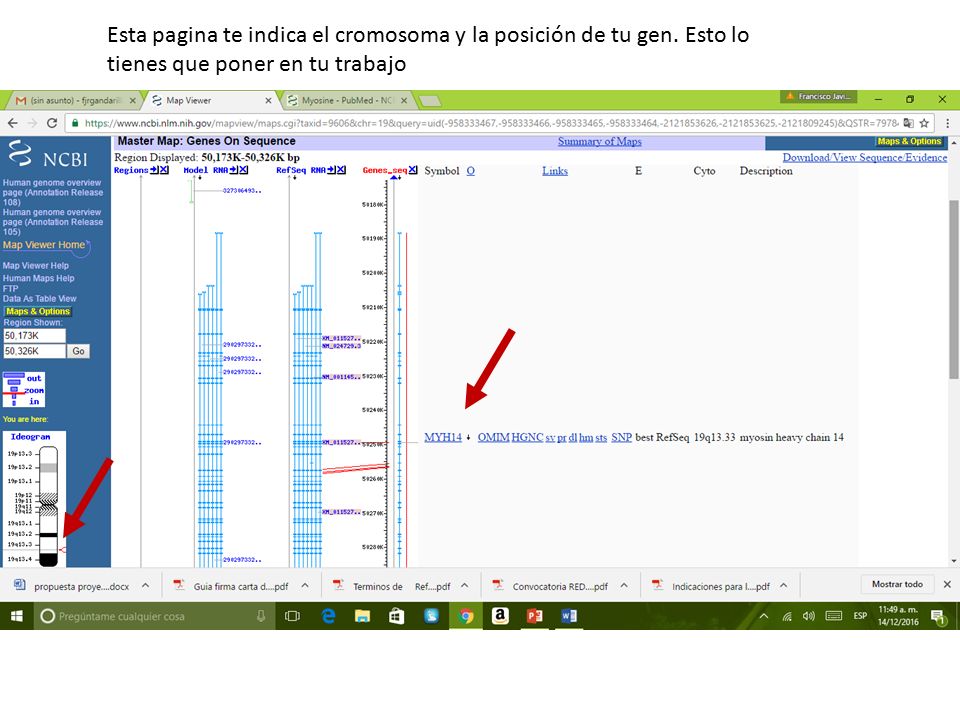Make Model RNA the master map arrow icon
Viewport: 960px width, 720px height.
(x=234, y=170)
